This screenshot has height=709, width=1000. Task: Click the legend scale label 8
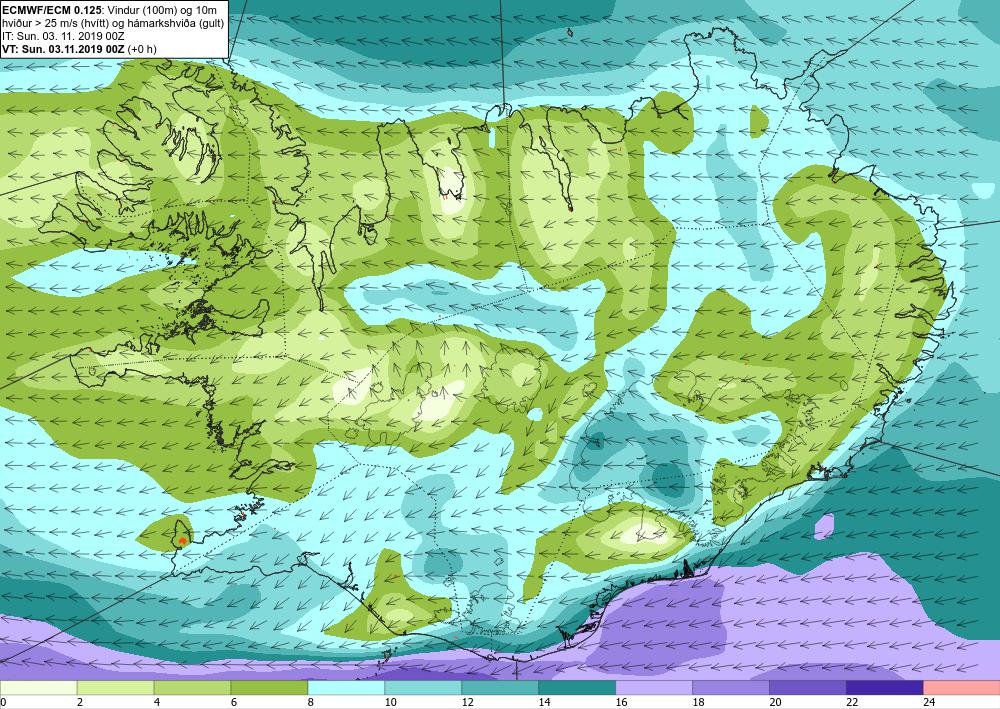312,702
